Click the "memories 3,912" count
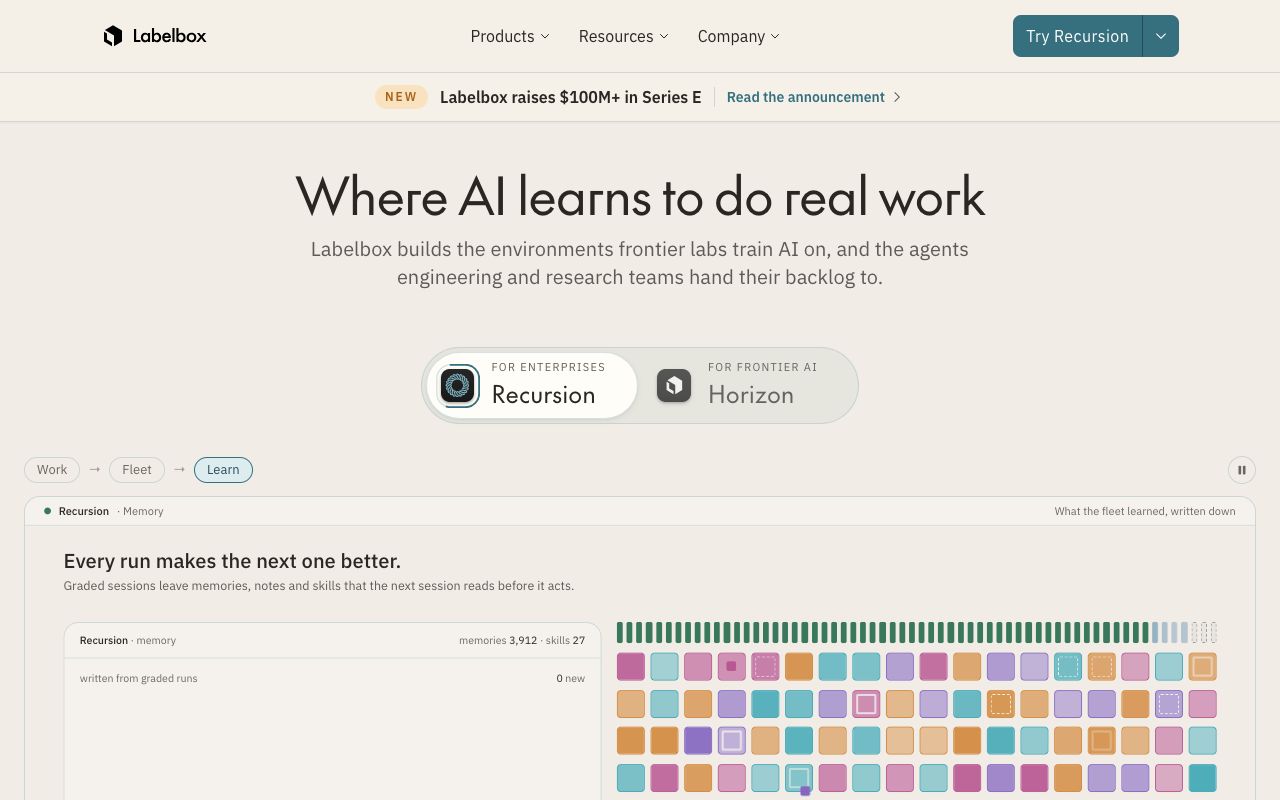 tap(498, 640)
